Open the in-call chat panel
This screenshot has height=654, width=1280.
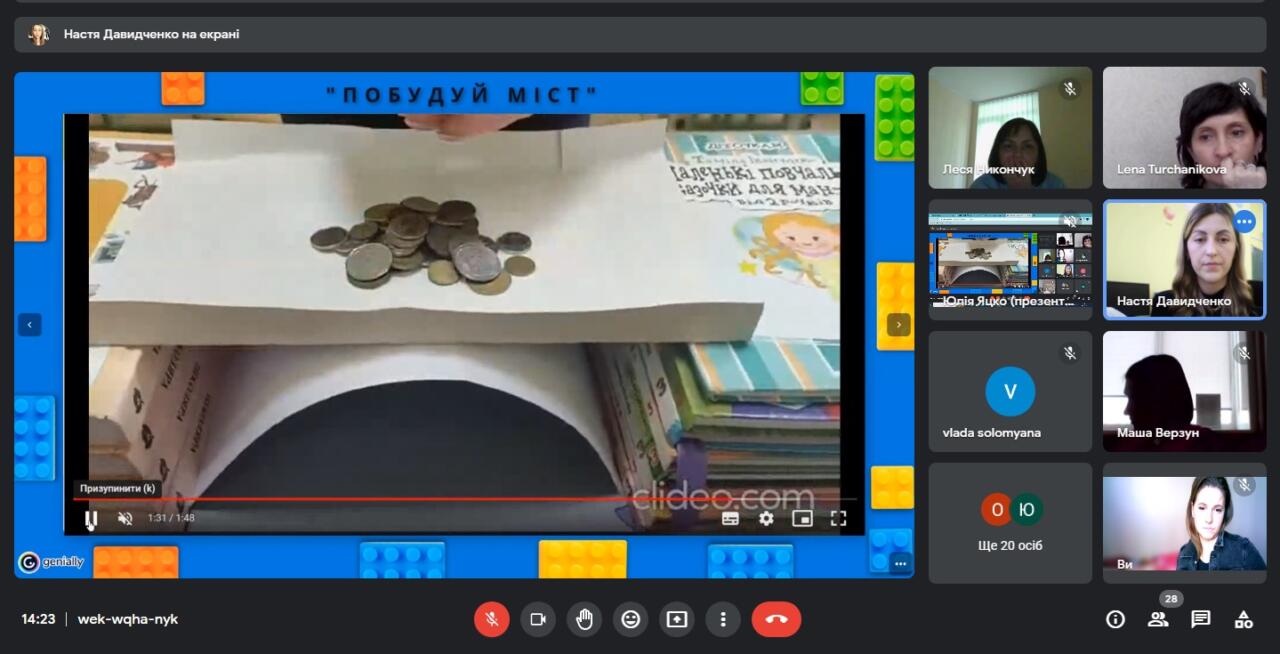pyautogui.click(x=1201, y=619)
